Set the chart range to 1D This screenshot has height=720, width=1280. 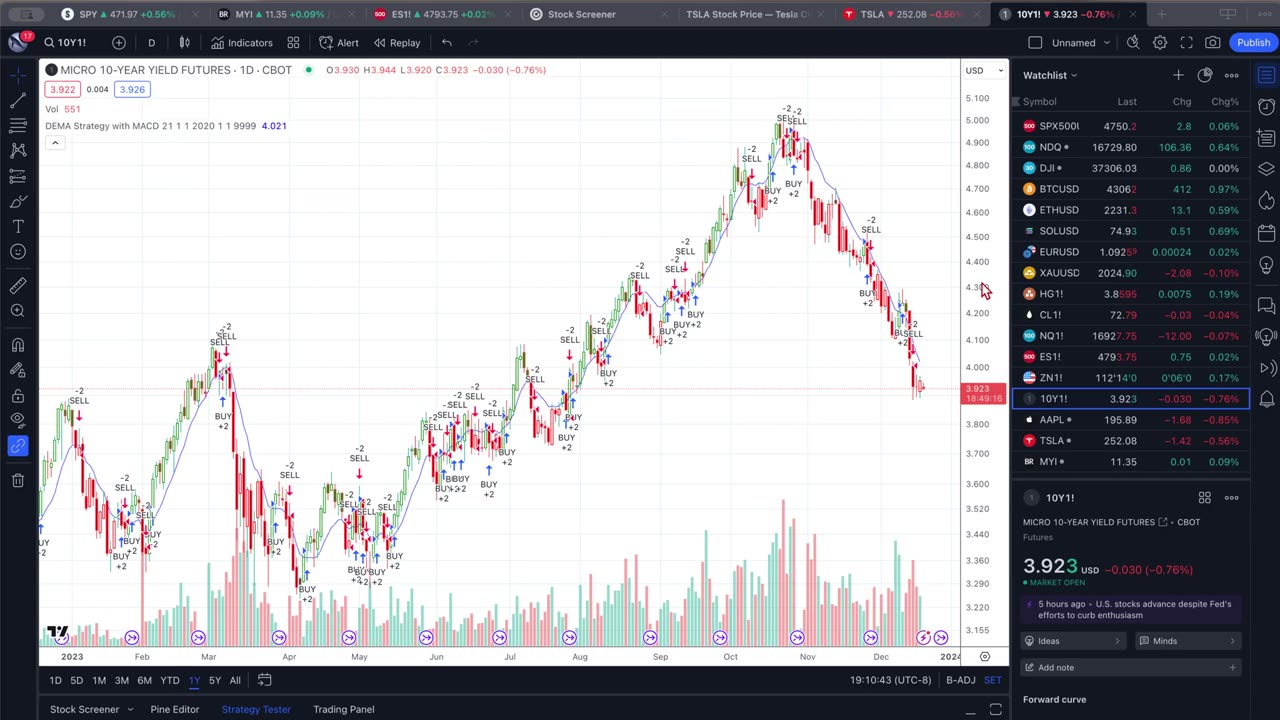click(x=55, y=680)
